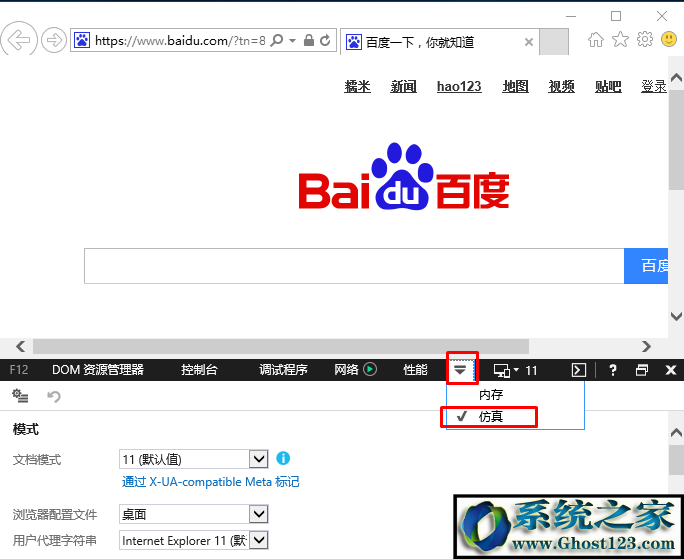Open the 视频 link
Image resolution: width=684 pixels, height=559 pixels.
pos(561,86)
